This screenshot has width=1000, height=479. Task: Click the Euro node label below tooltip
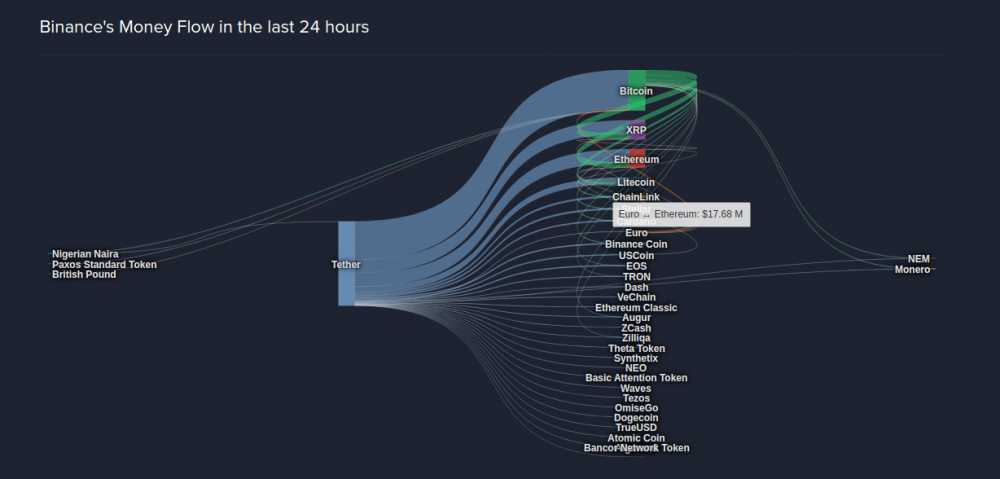[x=636, y=233]
